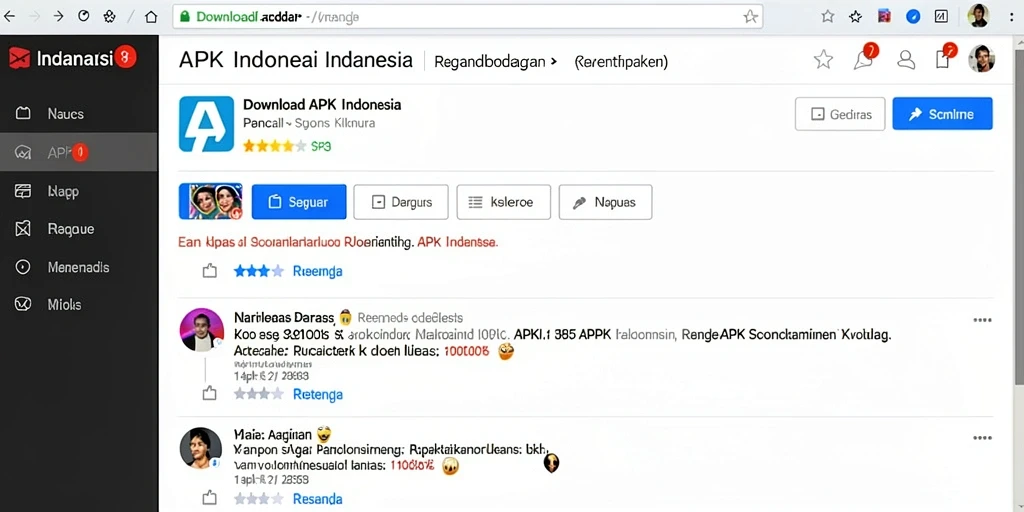Click the Dargurs button
The image size is (1024, 512).
coord(401,202)
